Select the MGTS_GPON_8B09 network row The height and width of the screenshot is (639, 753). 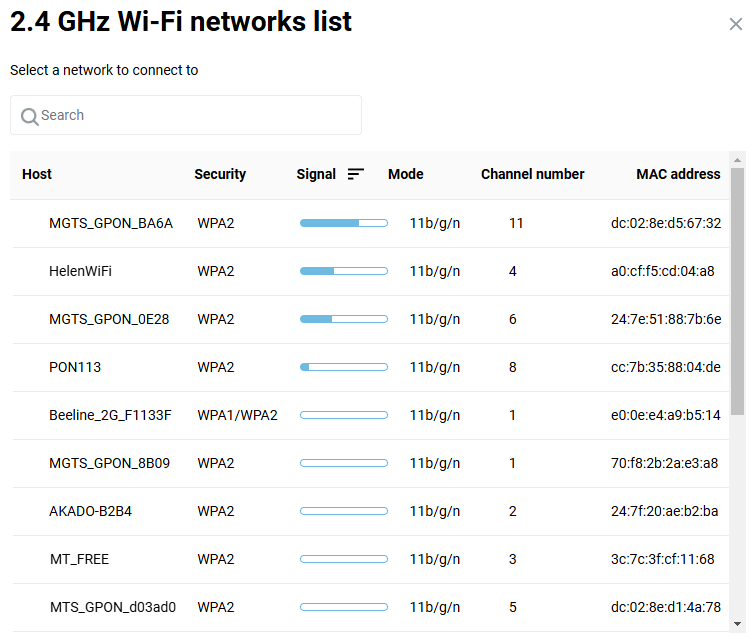click(109, 463)
